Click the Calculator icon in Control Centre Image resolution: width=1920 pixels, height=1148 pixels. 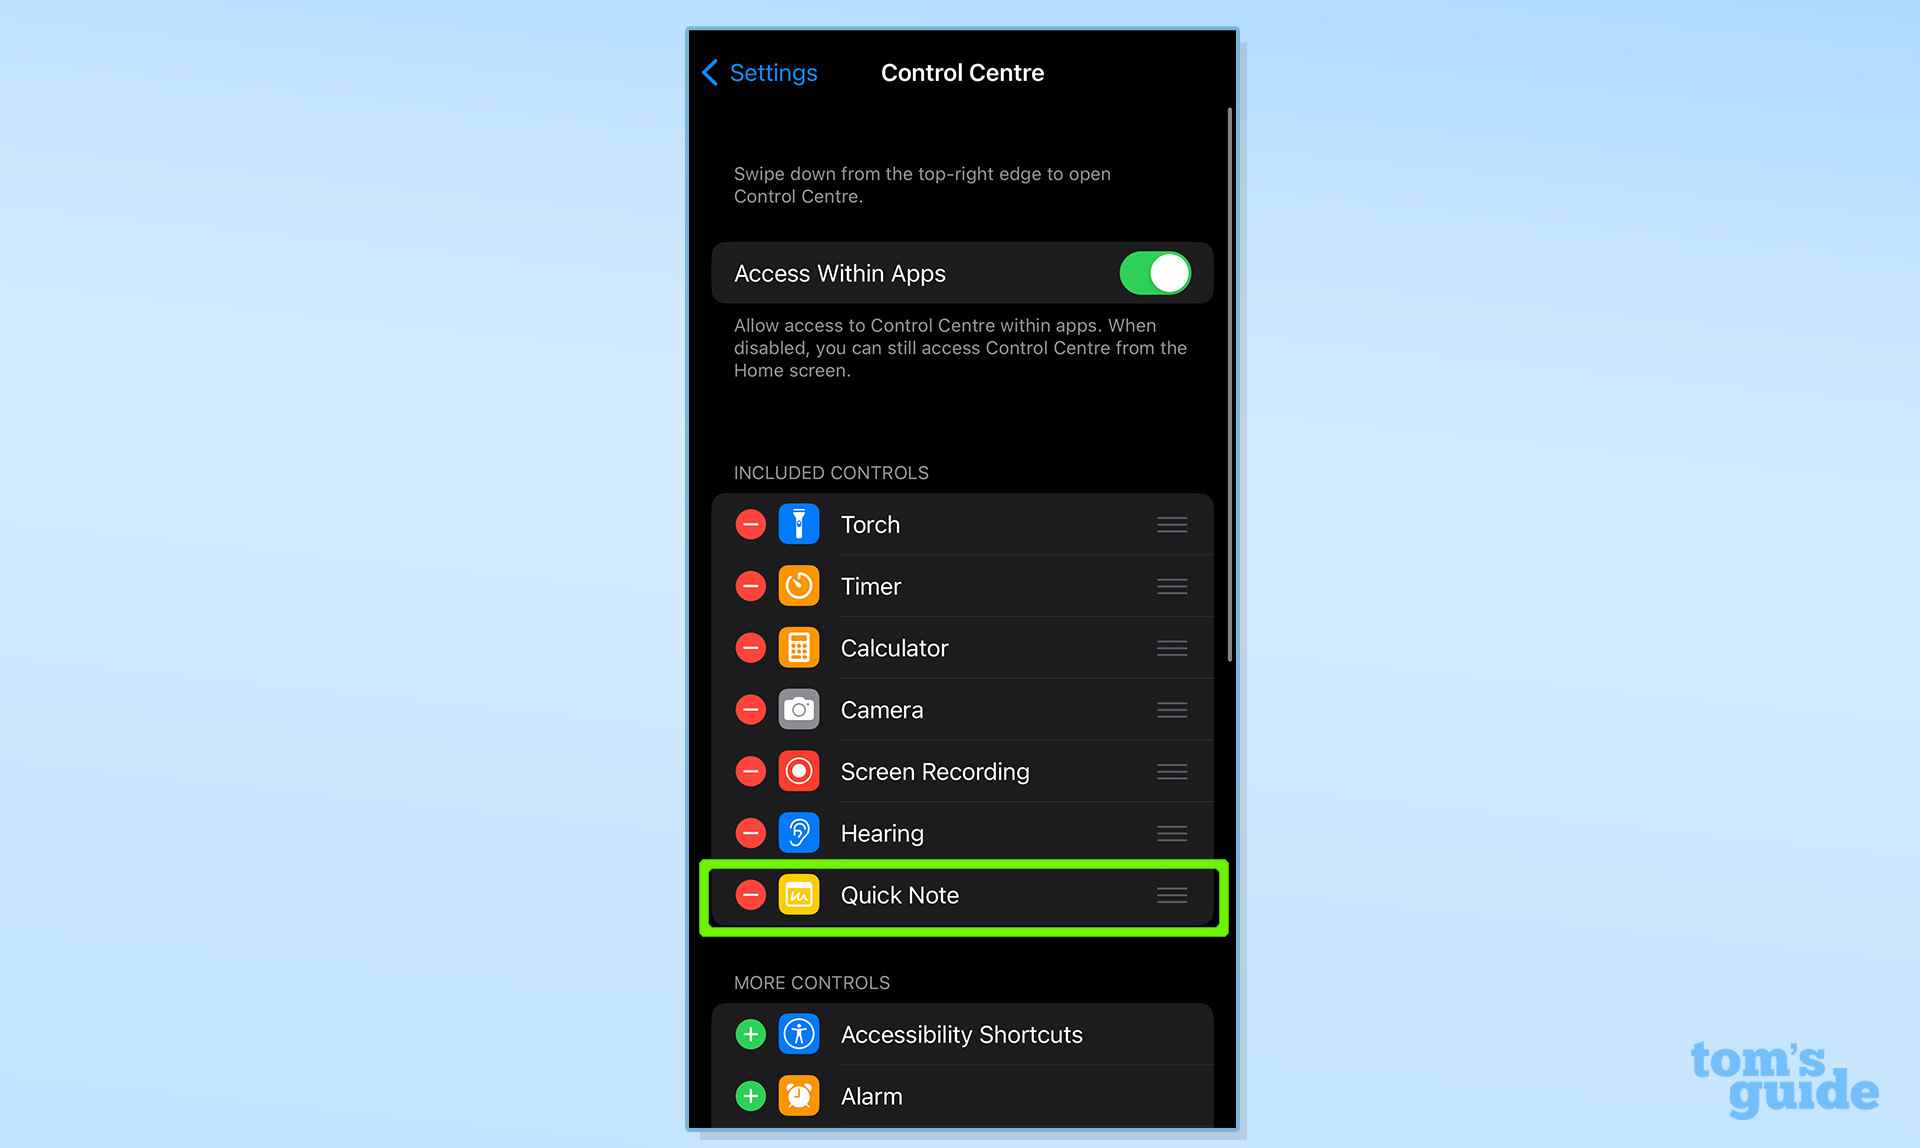point(799,646)
